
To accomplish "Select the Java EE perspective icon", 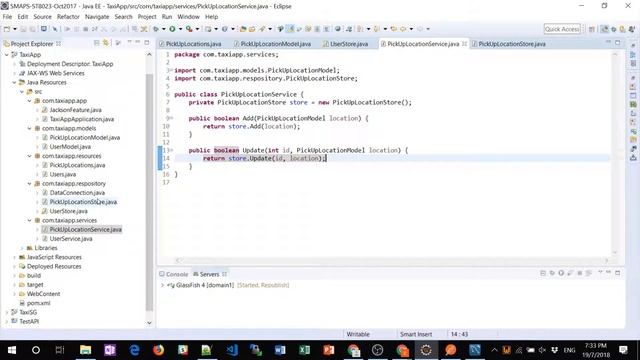I will coord(604,29).
